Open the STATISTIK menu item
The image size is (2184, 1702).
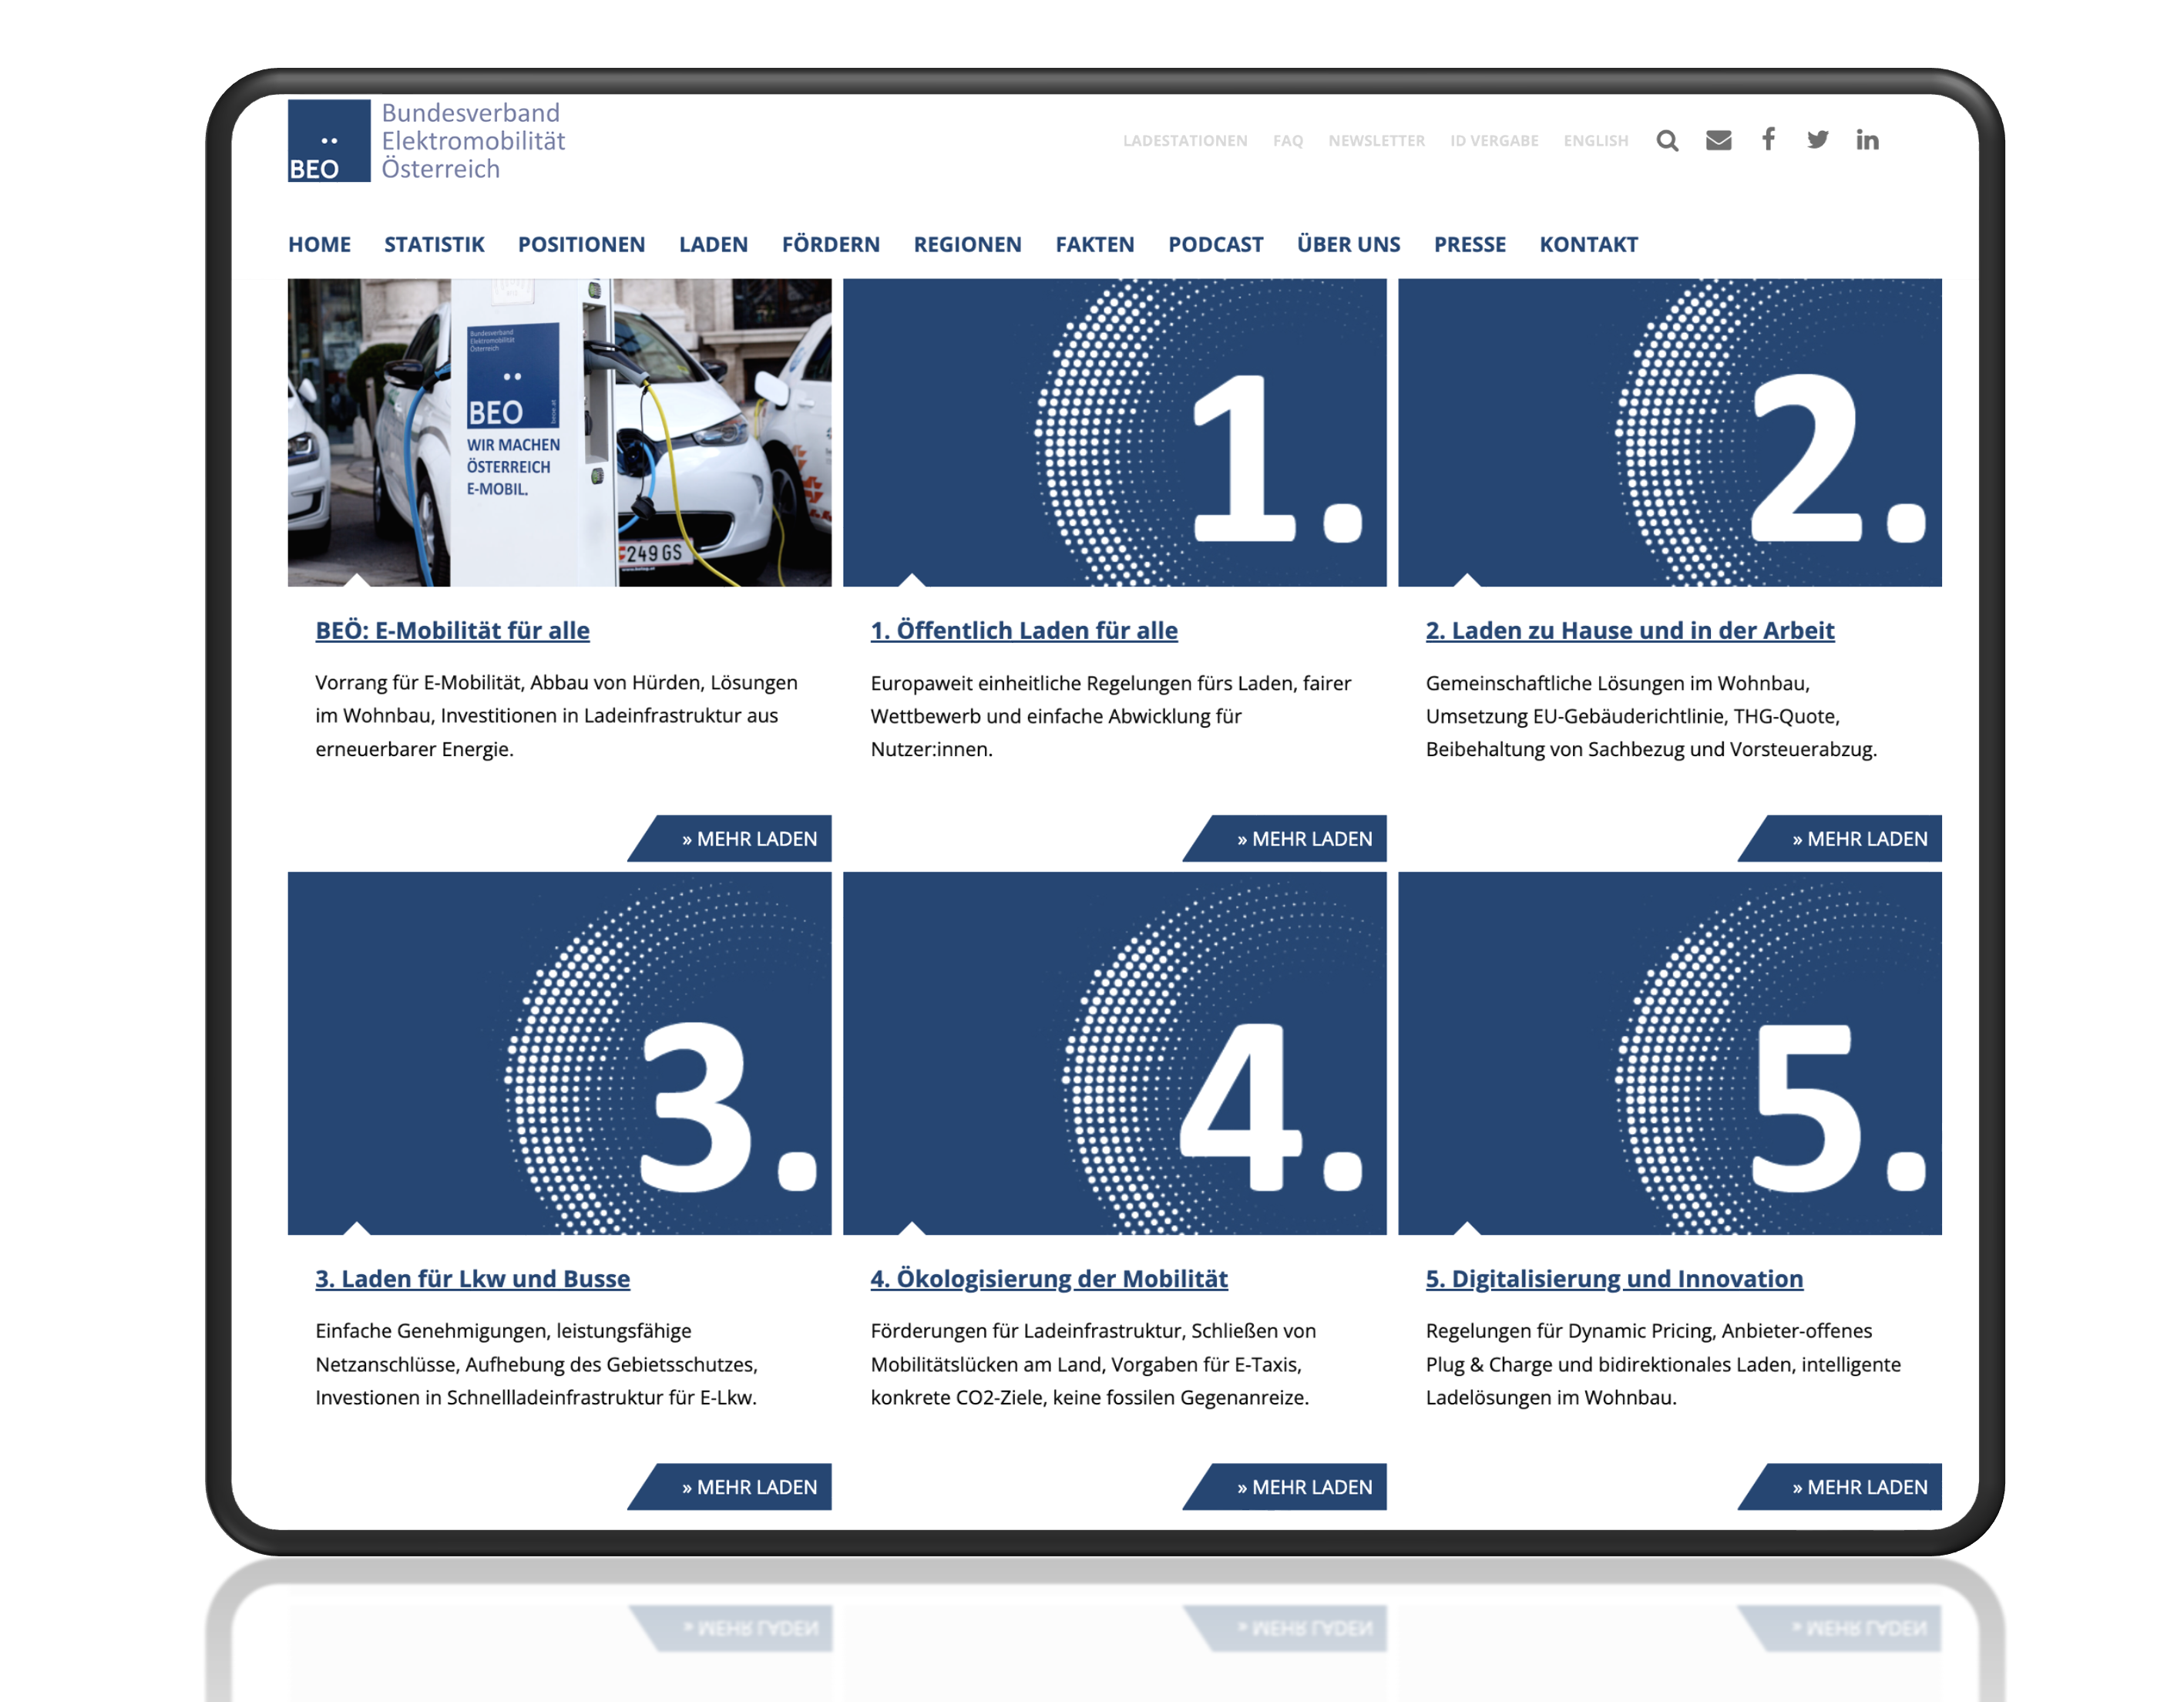(x=434, y=245)
